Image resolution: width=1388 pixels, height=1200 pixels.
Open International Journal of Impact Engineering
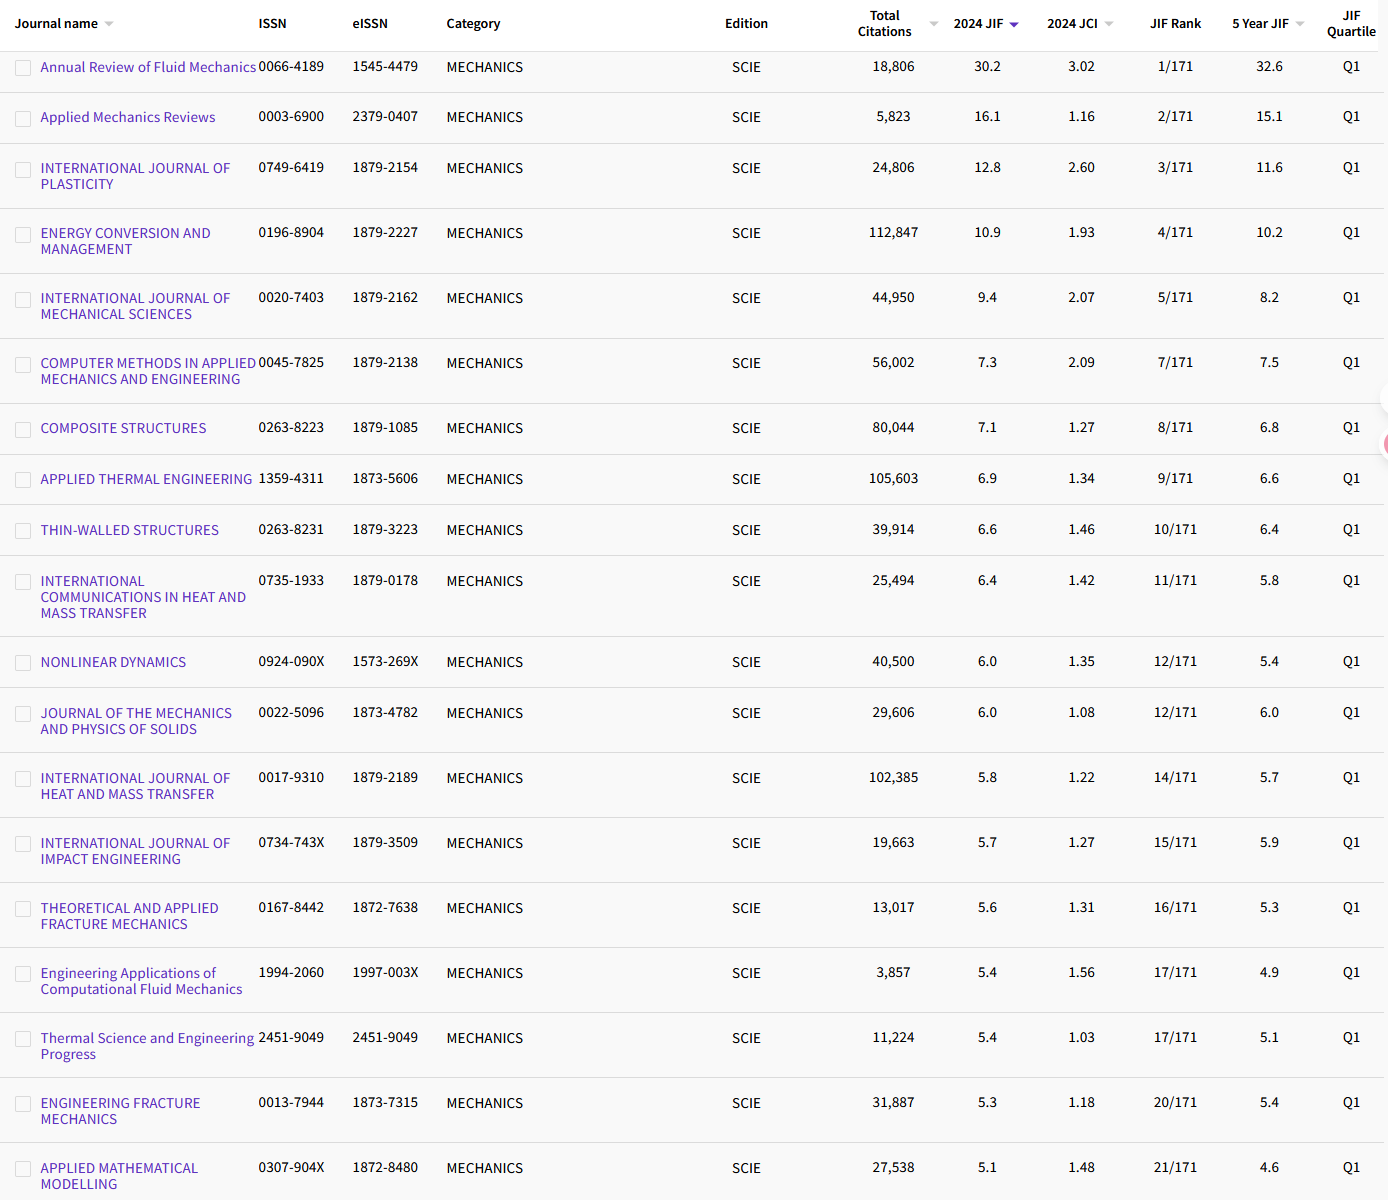(x=135, y=851)
